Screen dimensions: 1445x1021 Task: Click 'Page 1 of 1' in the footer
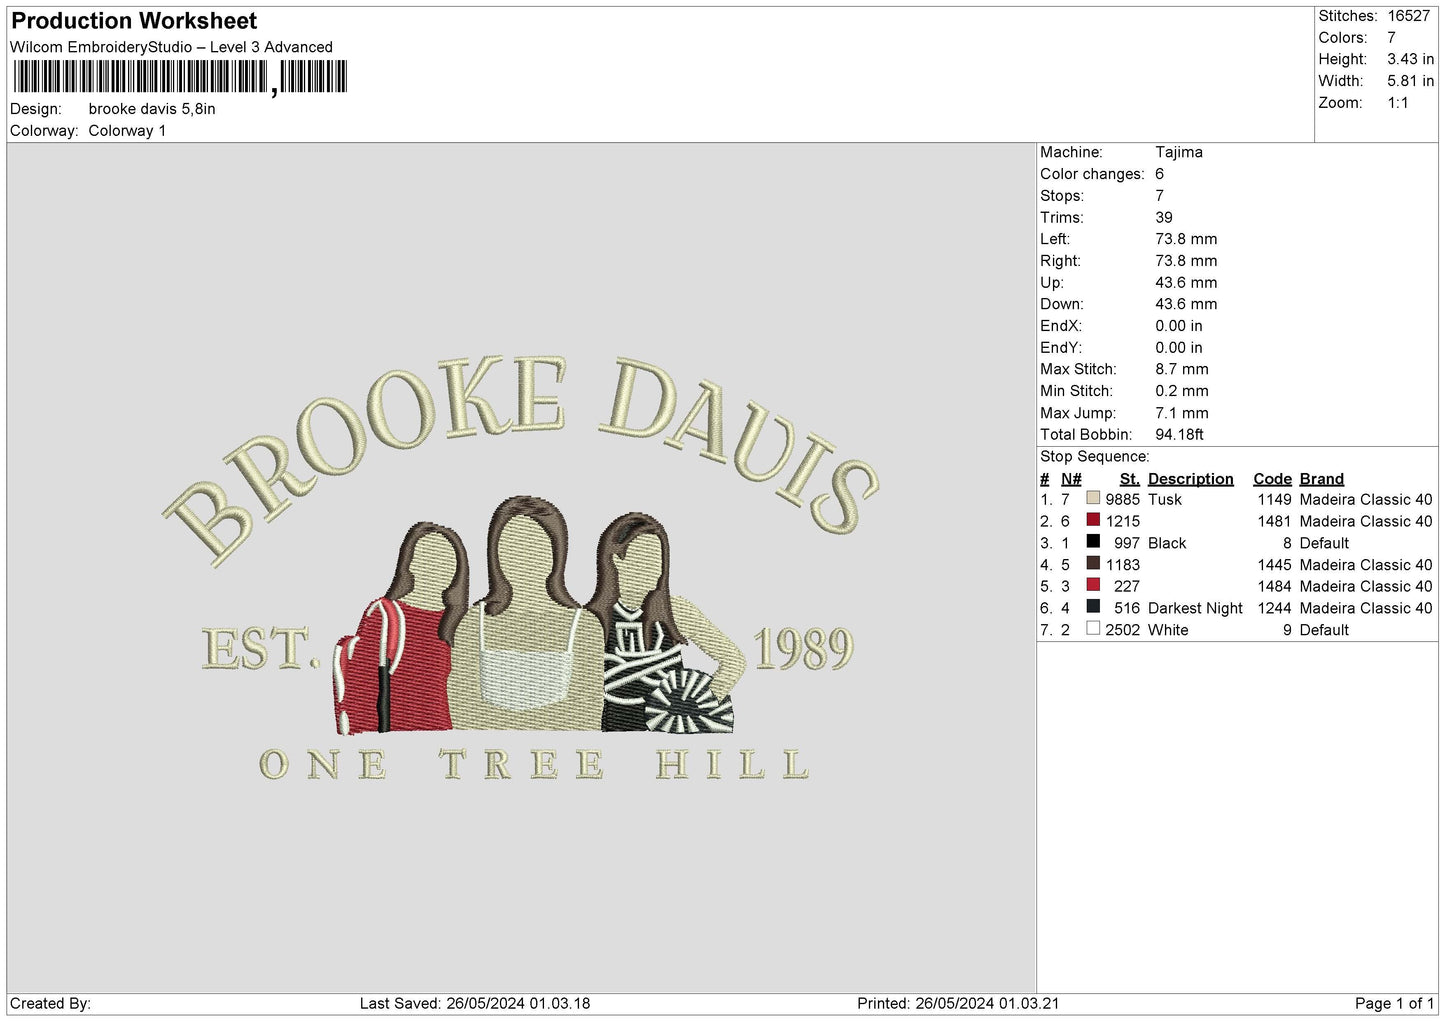point(1395,1004)
